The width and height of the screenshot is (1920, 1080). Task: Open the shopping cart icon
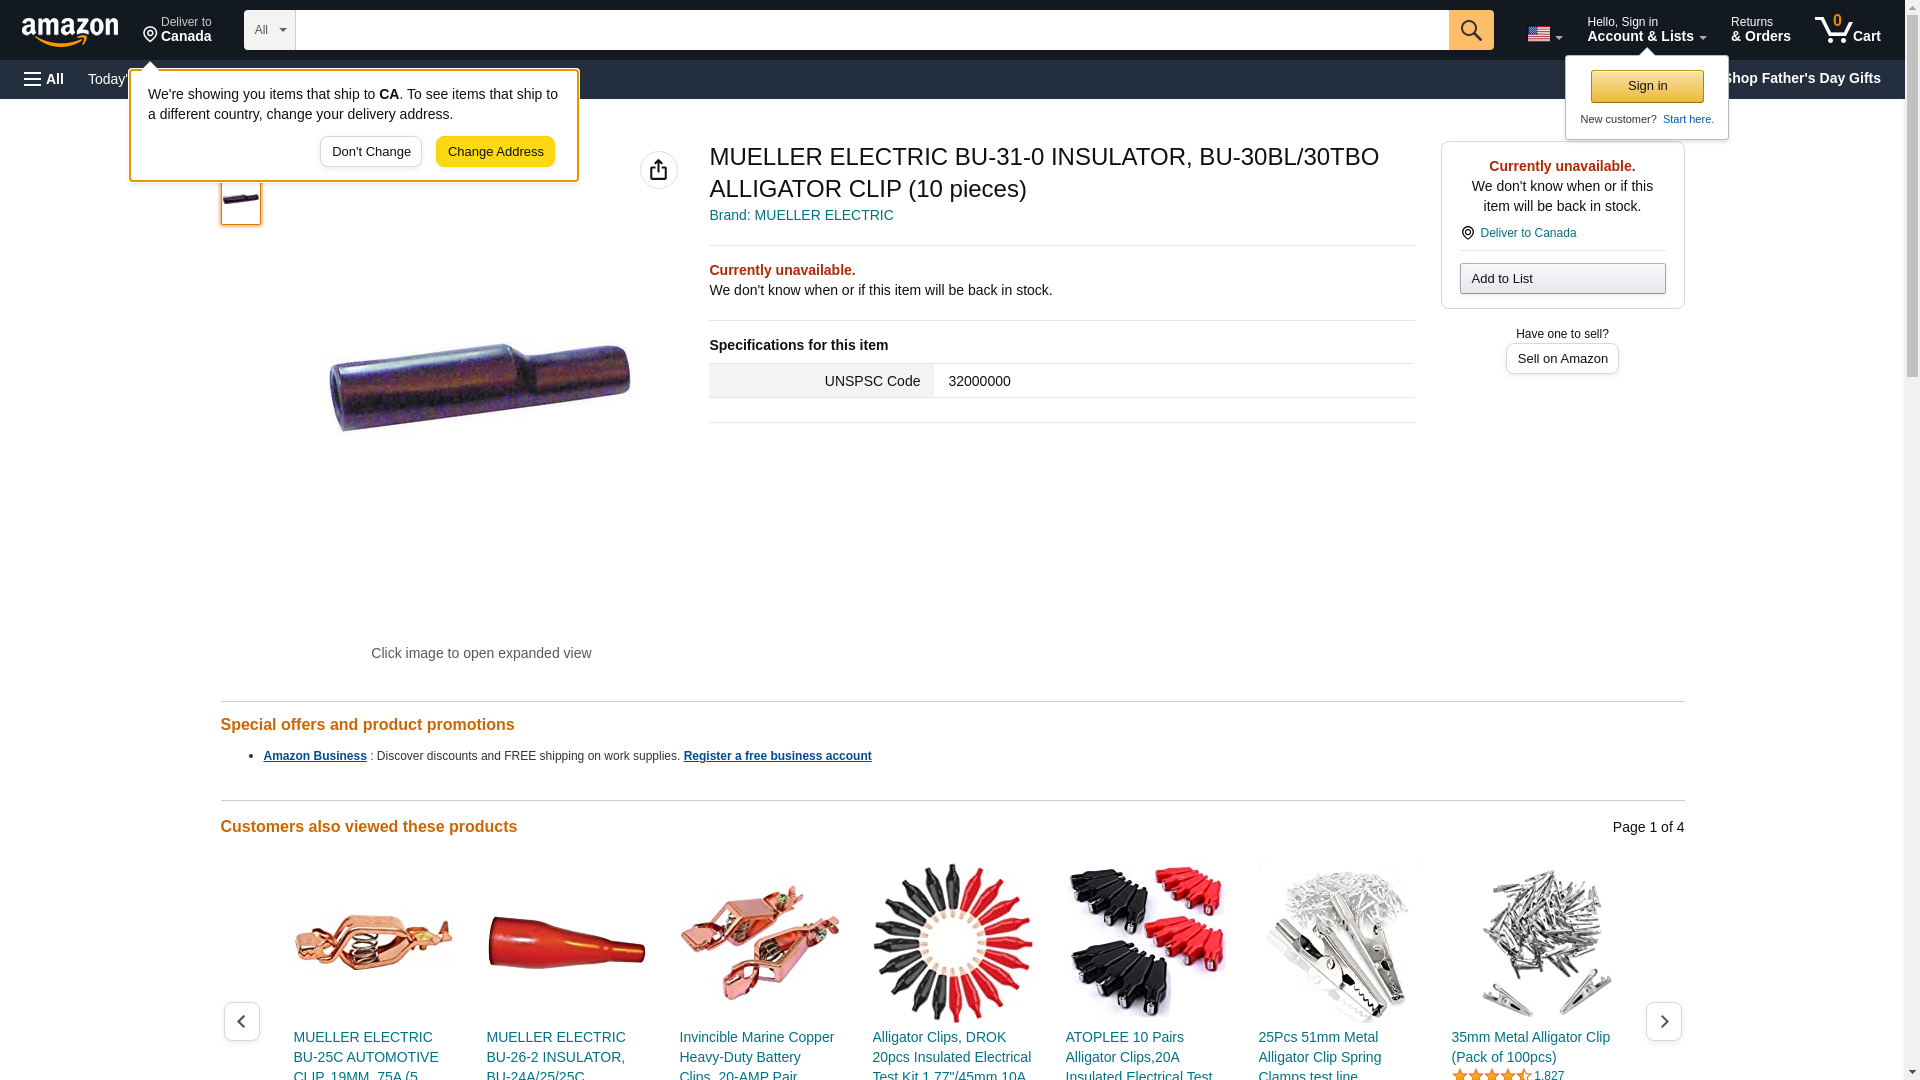(1847, 30)
